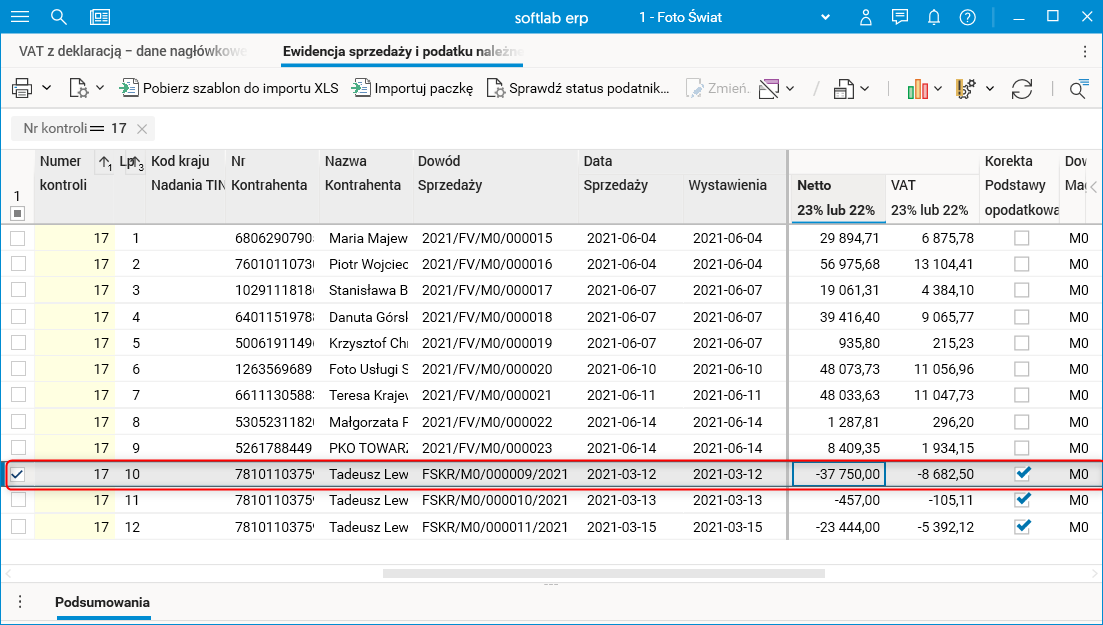Open the Podsumowania tab

pos(102,602)
